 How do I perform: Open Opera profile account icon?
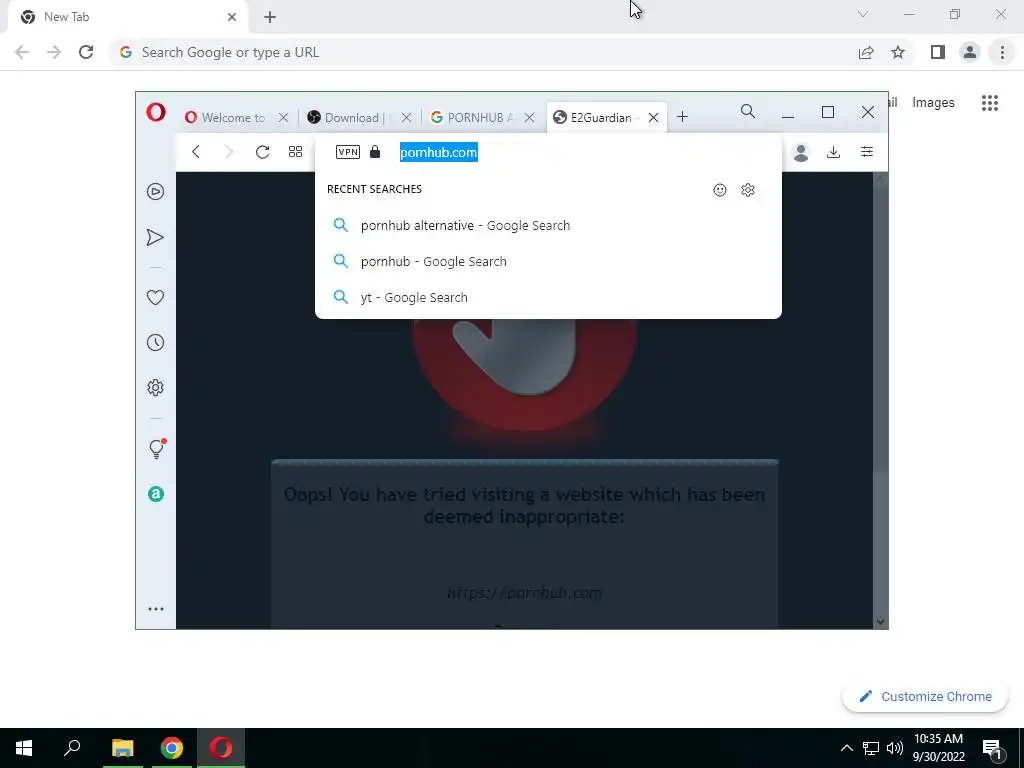coord(801,152)
